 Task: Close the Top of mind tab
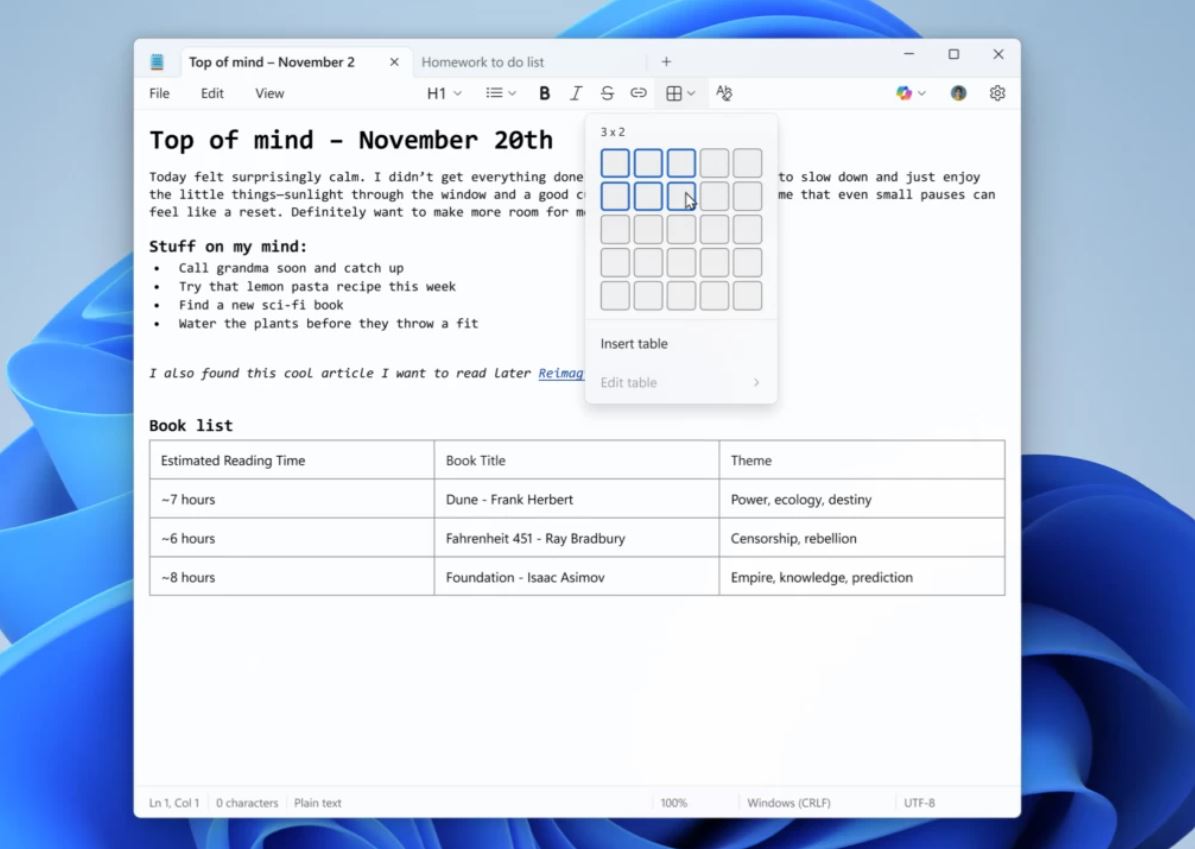coord(394,62)
